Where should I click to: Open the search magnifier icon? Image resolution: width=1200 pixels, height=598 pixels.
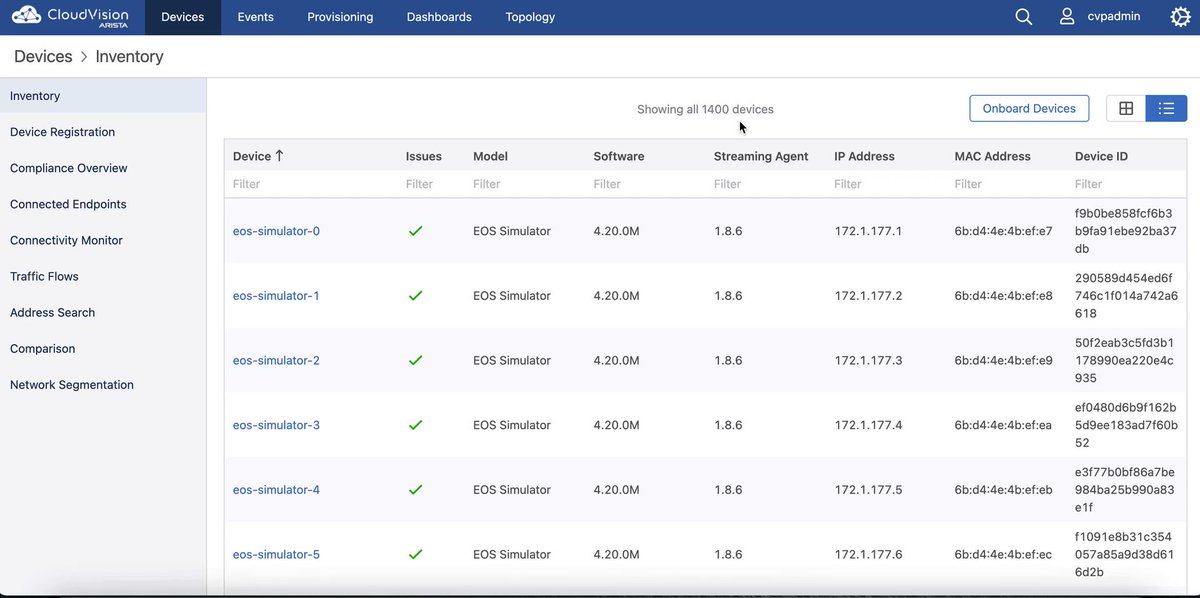(1023, 17)
